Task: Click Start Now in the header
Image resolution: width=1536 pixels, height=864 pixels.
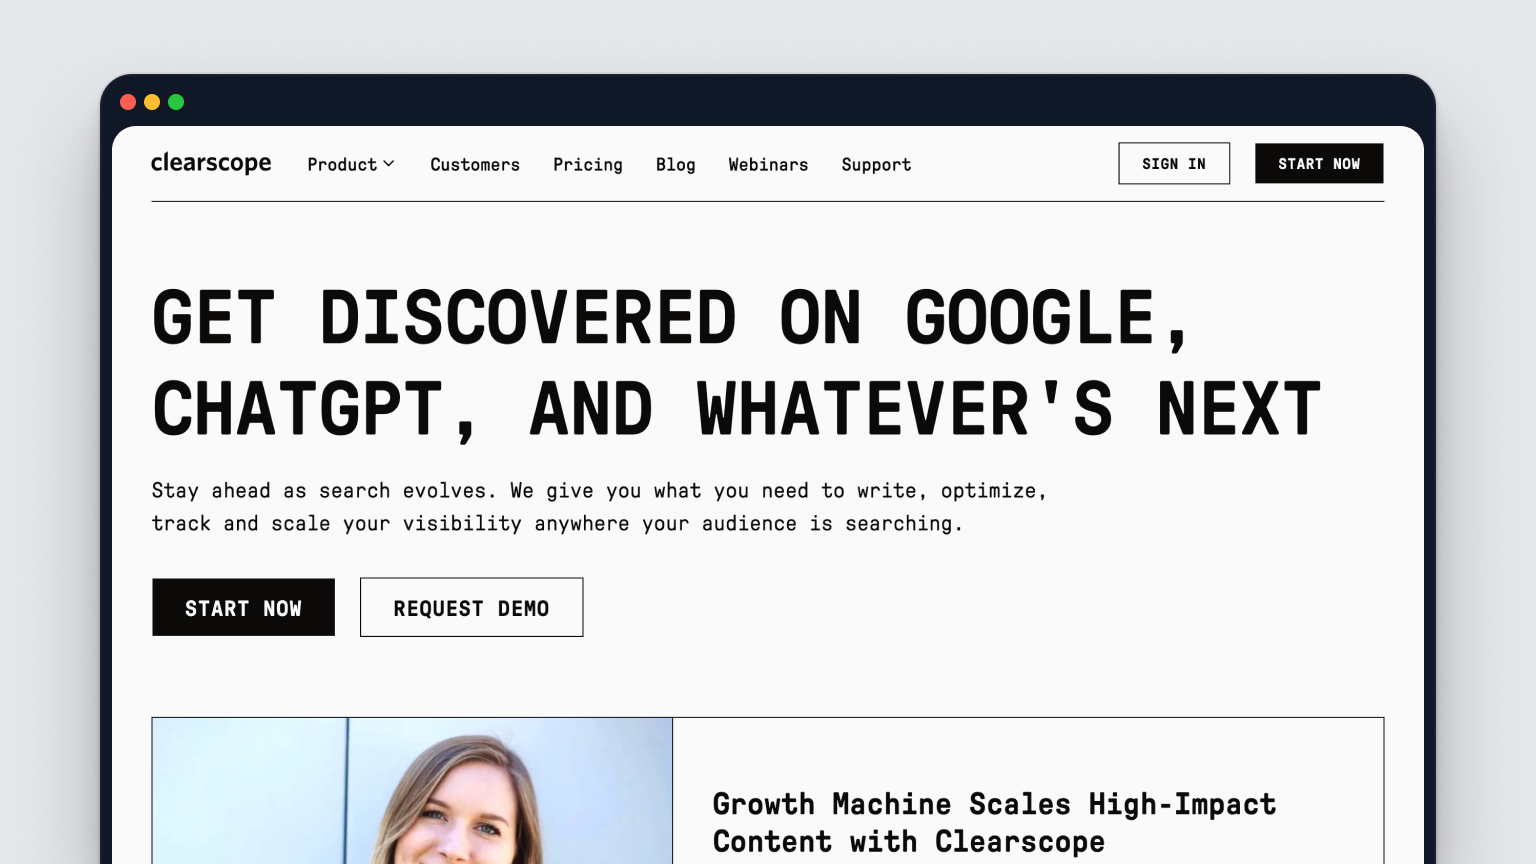Action: click(x=1318, y=164)
